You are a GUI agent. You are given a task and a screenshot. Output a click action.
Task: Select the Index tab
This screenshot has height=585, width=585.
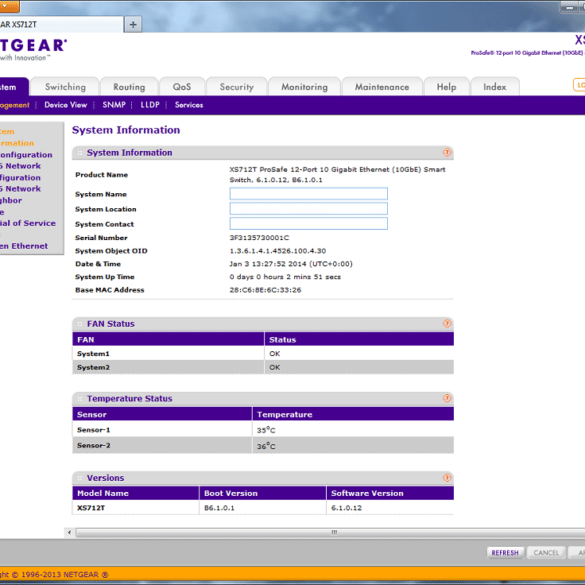point(495,87)
